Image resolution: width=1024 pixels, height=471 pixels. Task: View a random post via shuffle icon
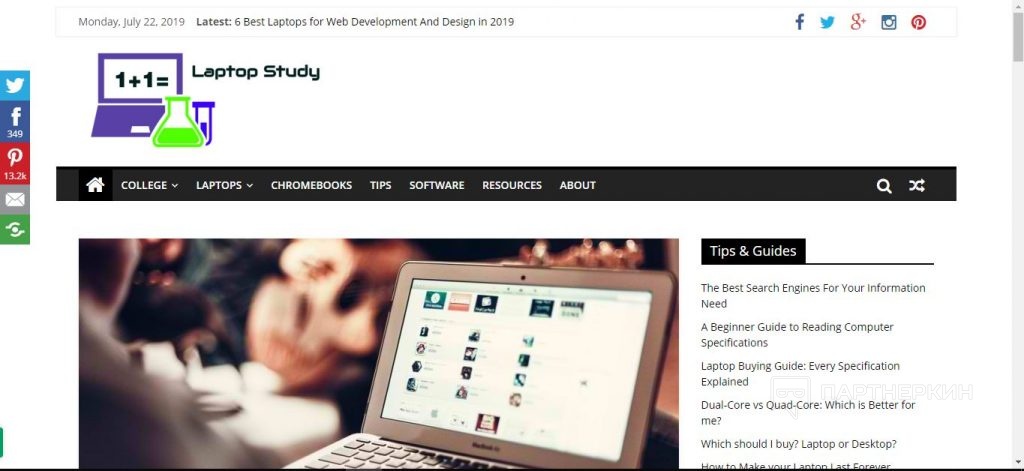coord(917,186)
